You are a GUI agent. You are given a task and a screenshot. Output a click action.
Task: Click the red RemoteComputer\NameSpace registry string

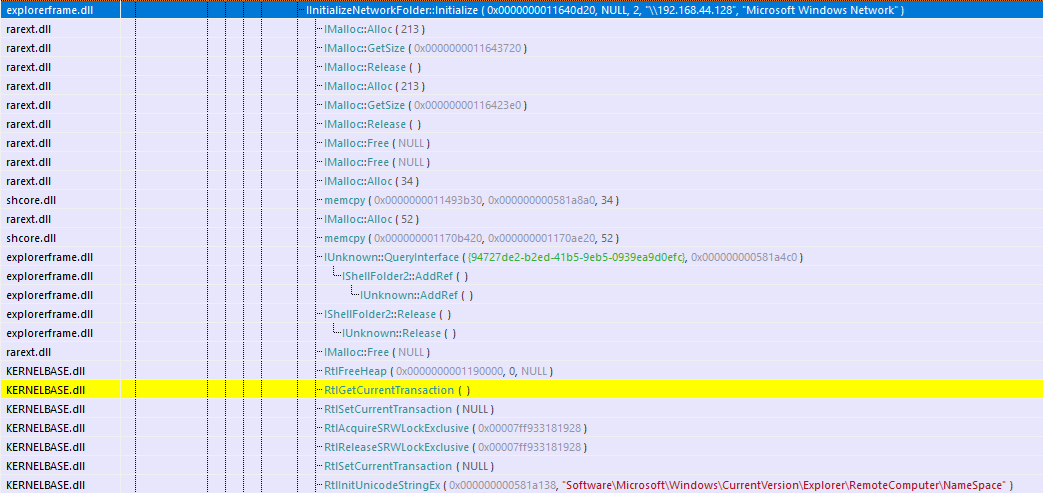784,484
